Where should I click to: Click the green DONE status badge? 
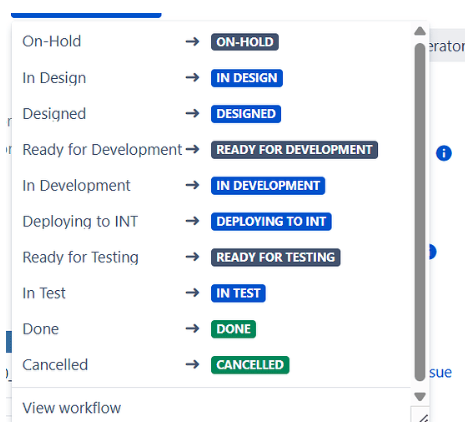[x=233, y=329]
